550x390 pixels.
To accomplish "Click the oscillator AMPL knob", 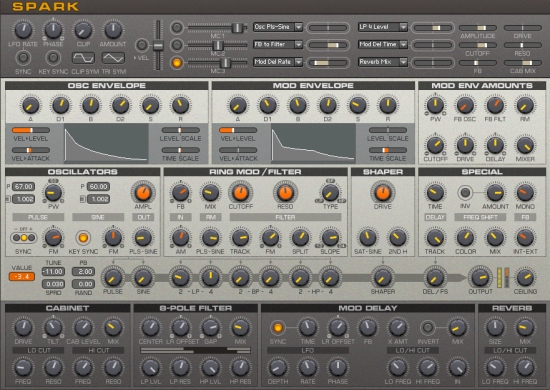I will pyautogui.click(x=143, y=193).
